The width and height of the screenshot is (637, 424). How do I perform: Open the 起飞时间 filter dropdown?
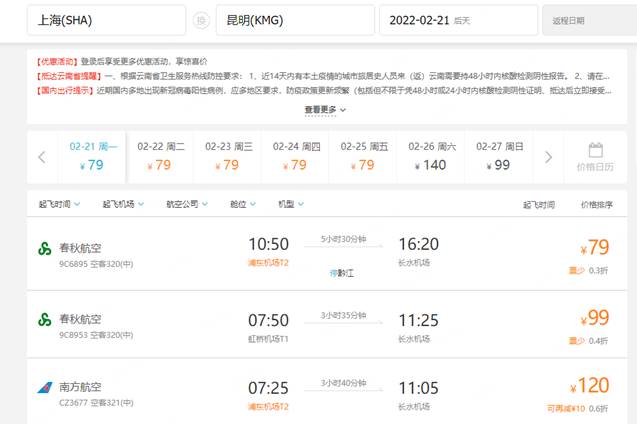[59, 204]
